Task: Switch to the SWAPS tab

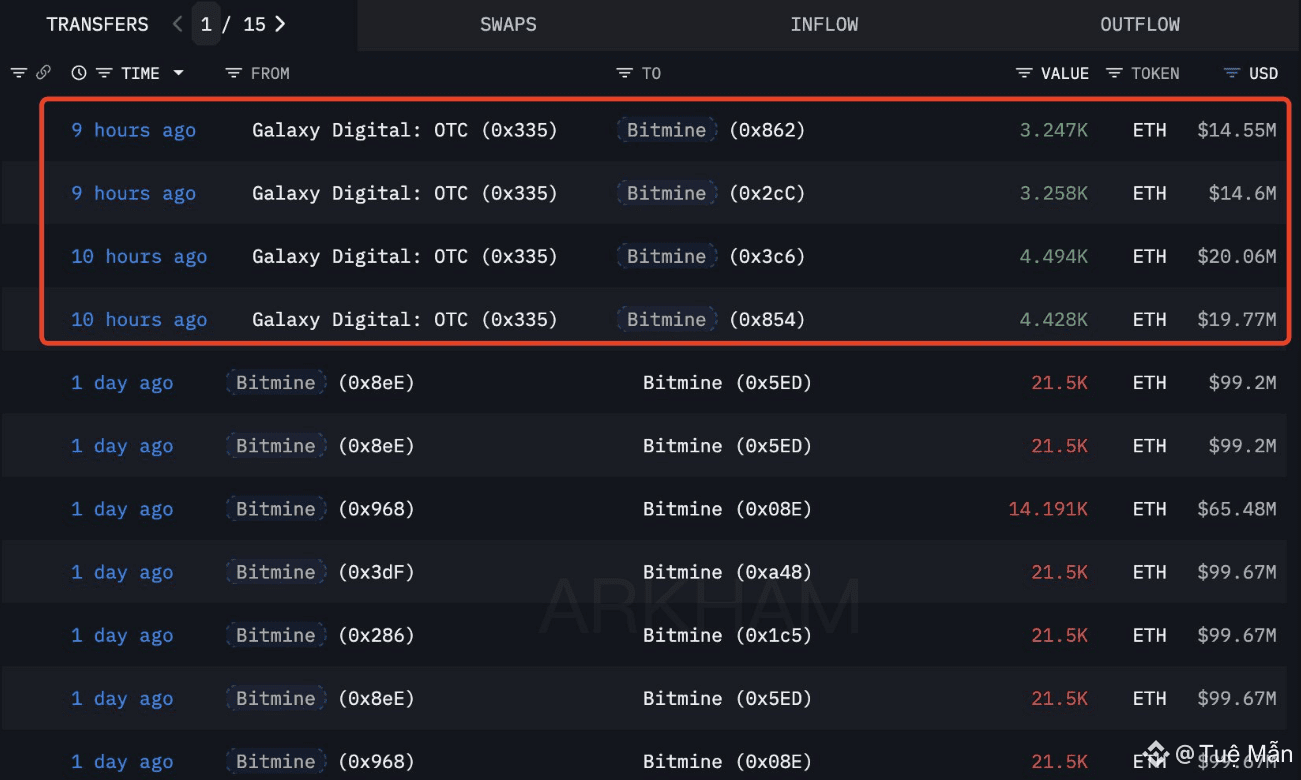Action: [x=508, y=24]
